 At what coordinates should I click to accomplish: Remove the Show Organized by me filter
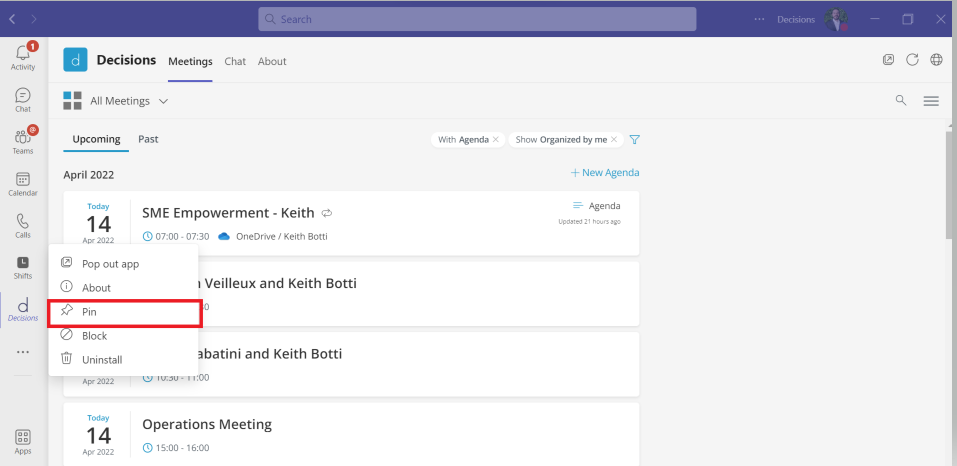[x=614, y=140]
